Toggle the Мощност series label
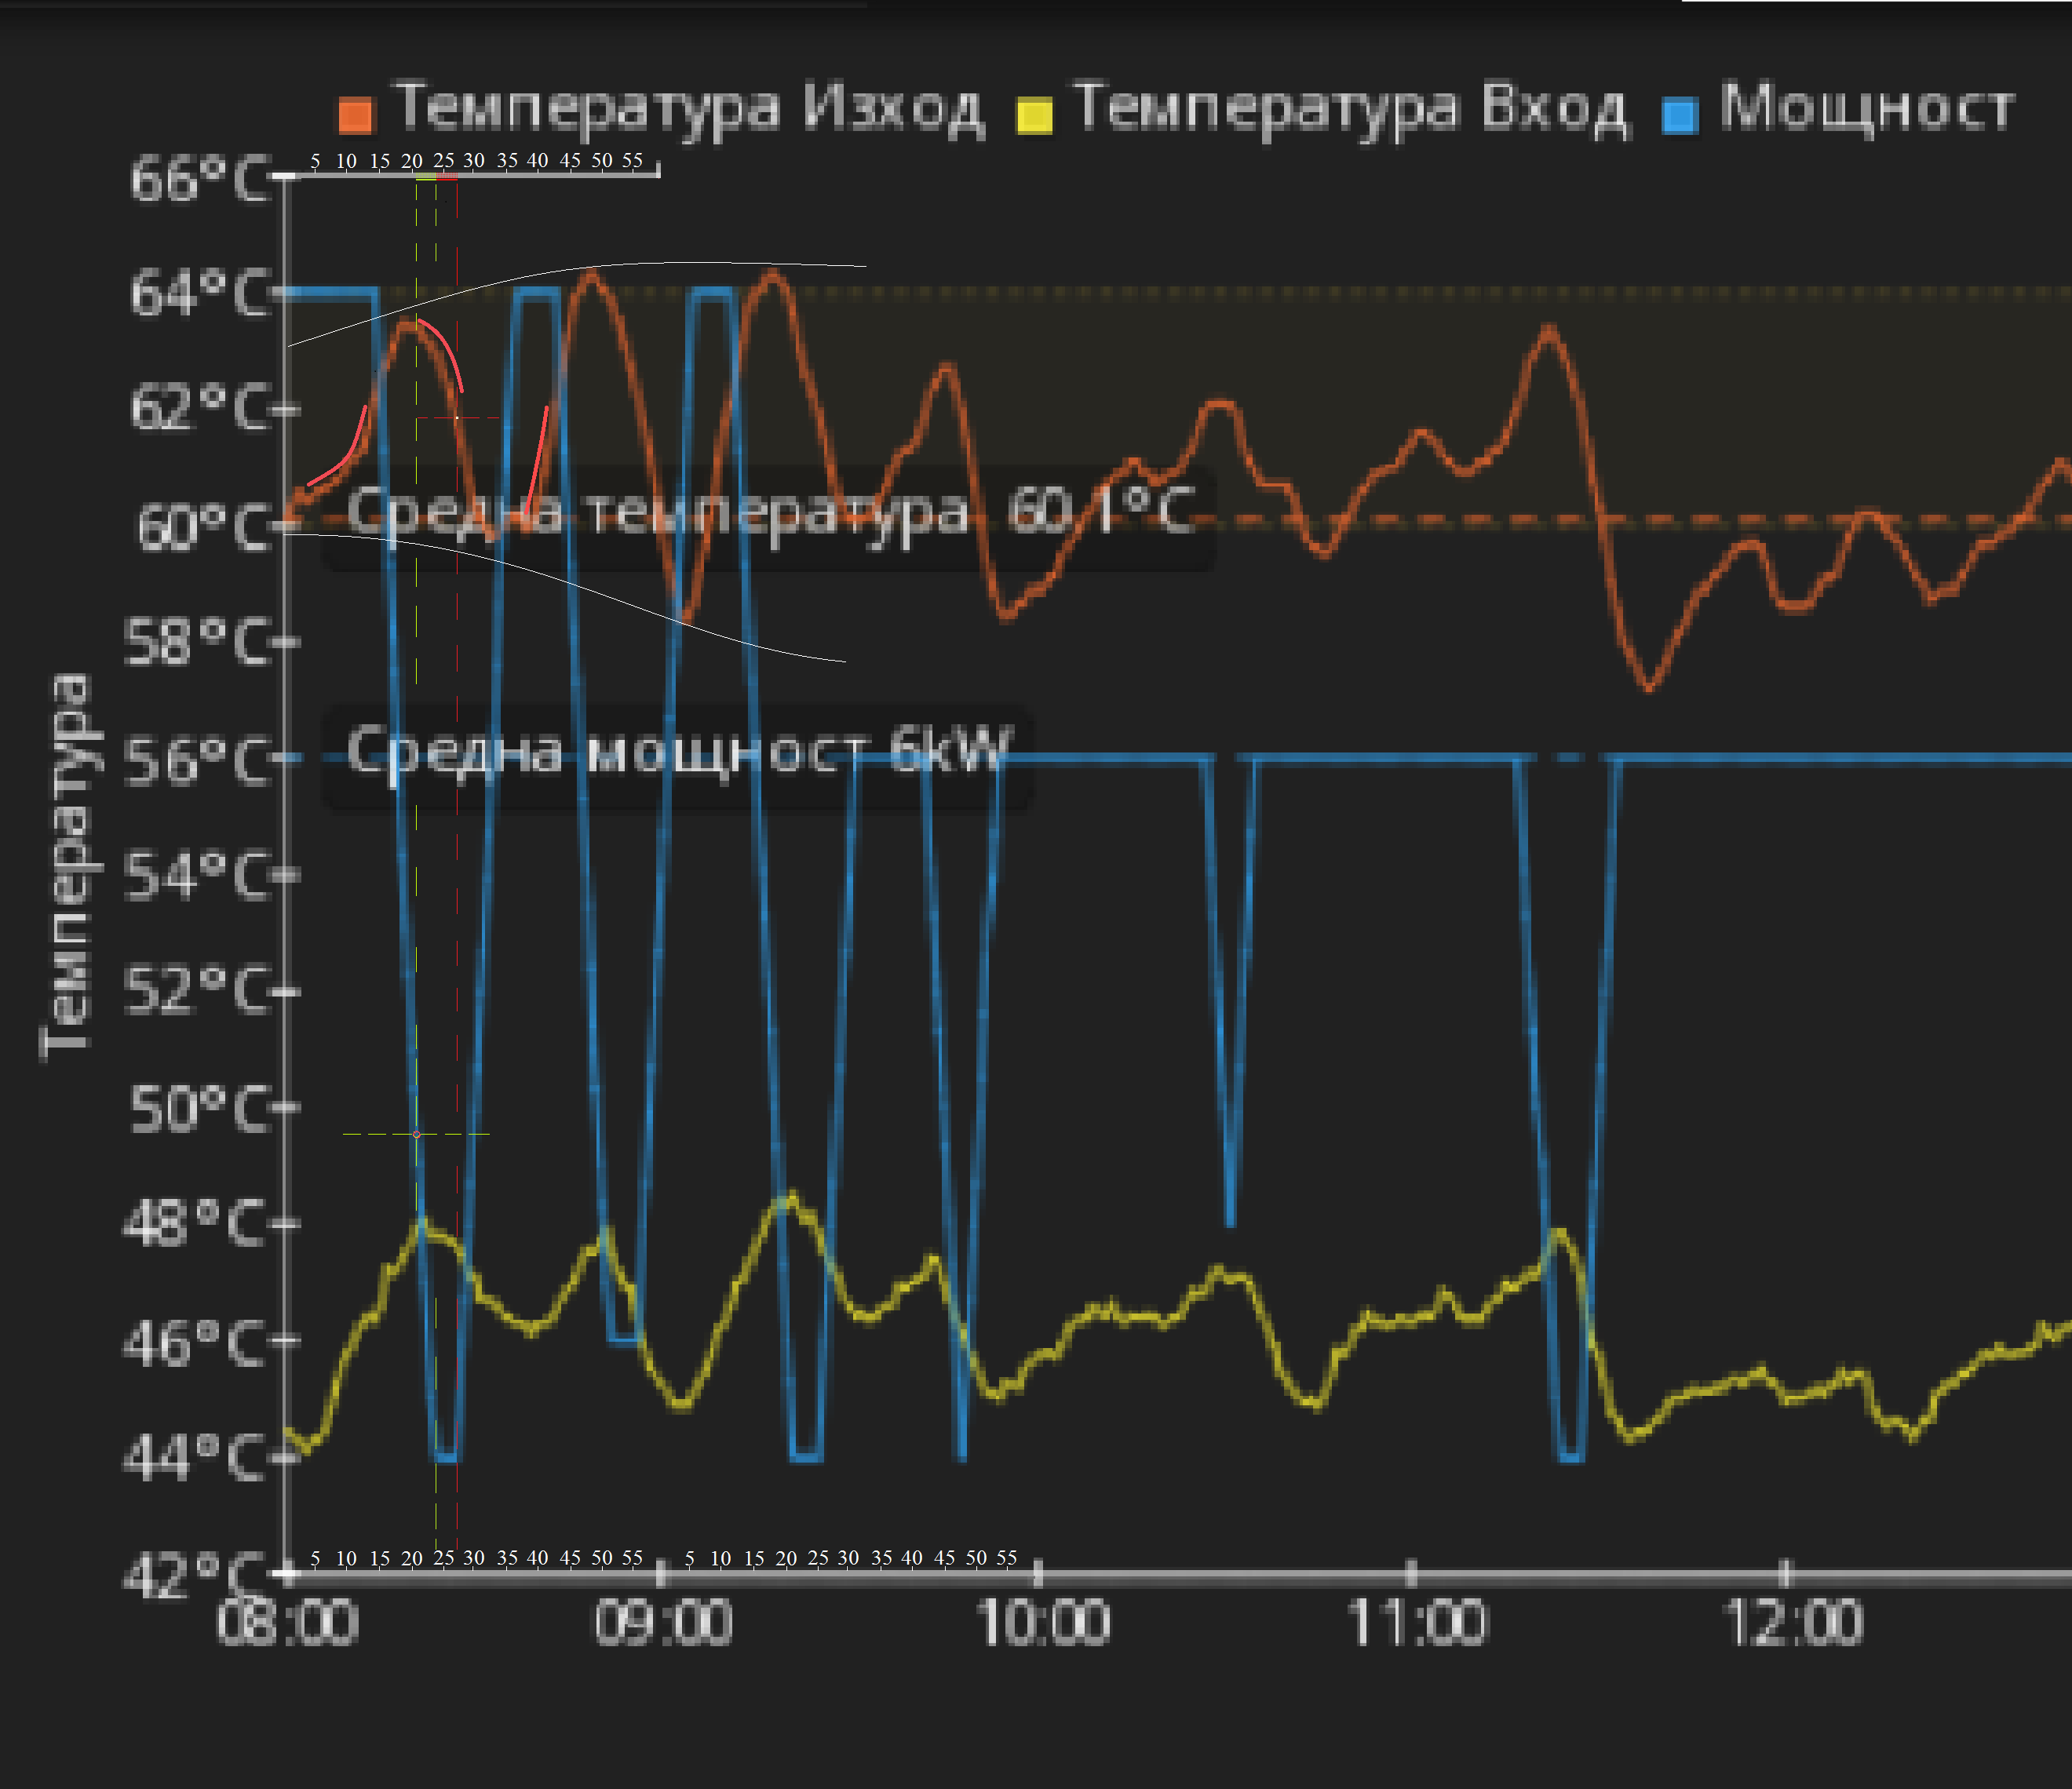 (1866, 108)
